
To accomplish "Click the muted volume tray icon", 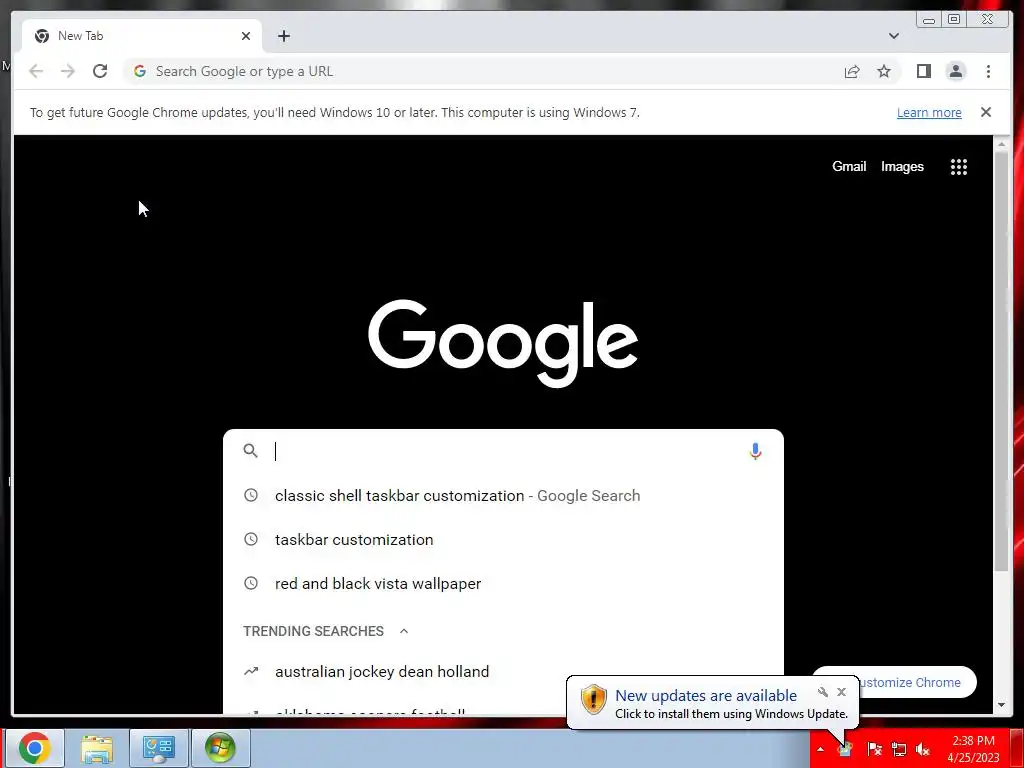I will [922, 749].
